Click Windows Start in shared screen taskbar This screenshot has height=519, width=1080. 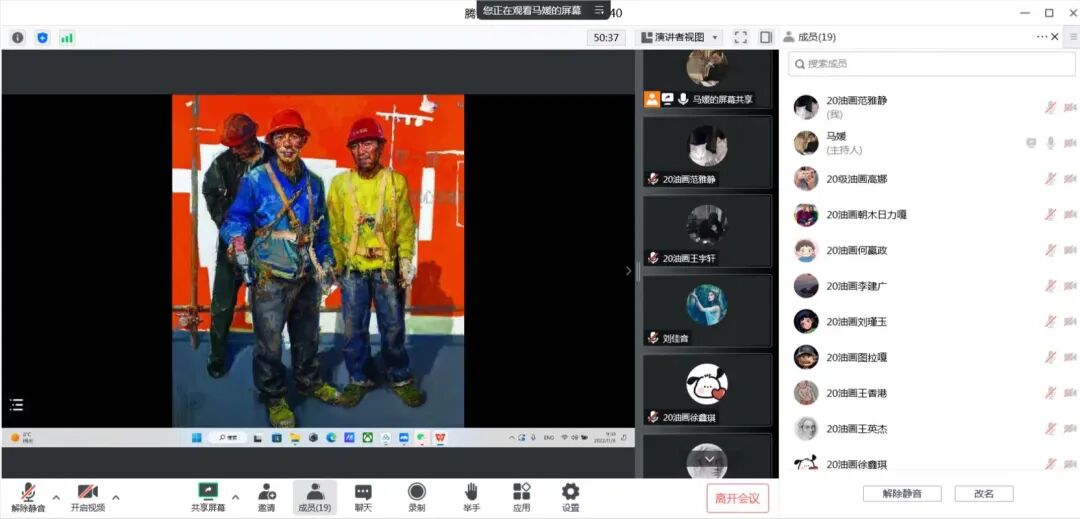[196, 437]
